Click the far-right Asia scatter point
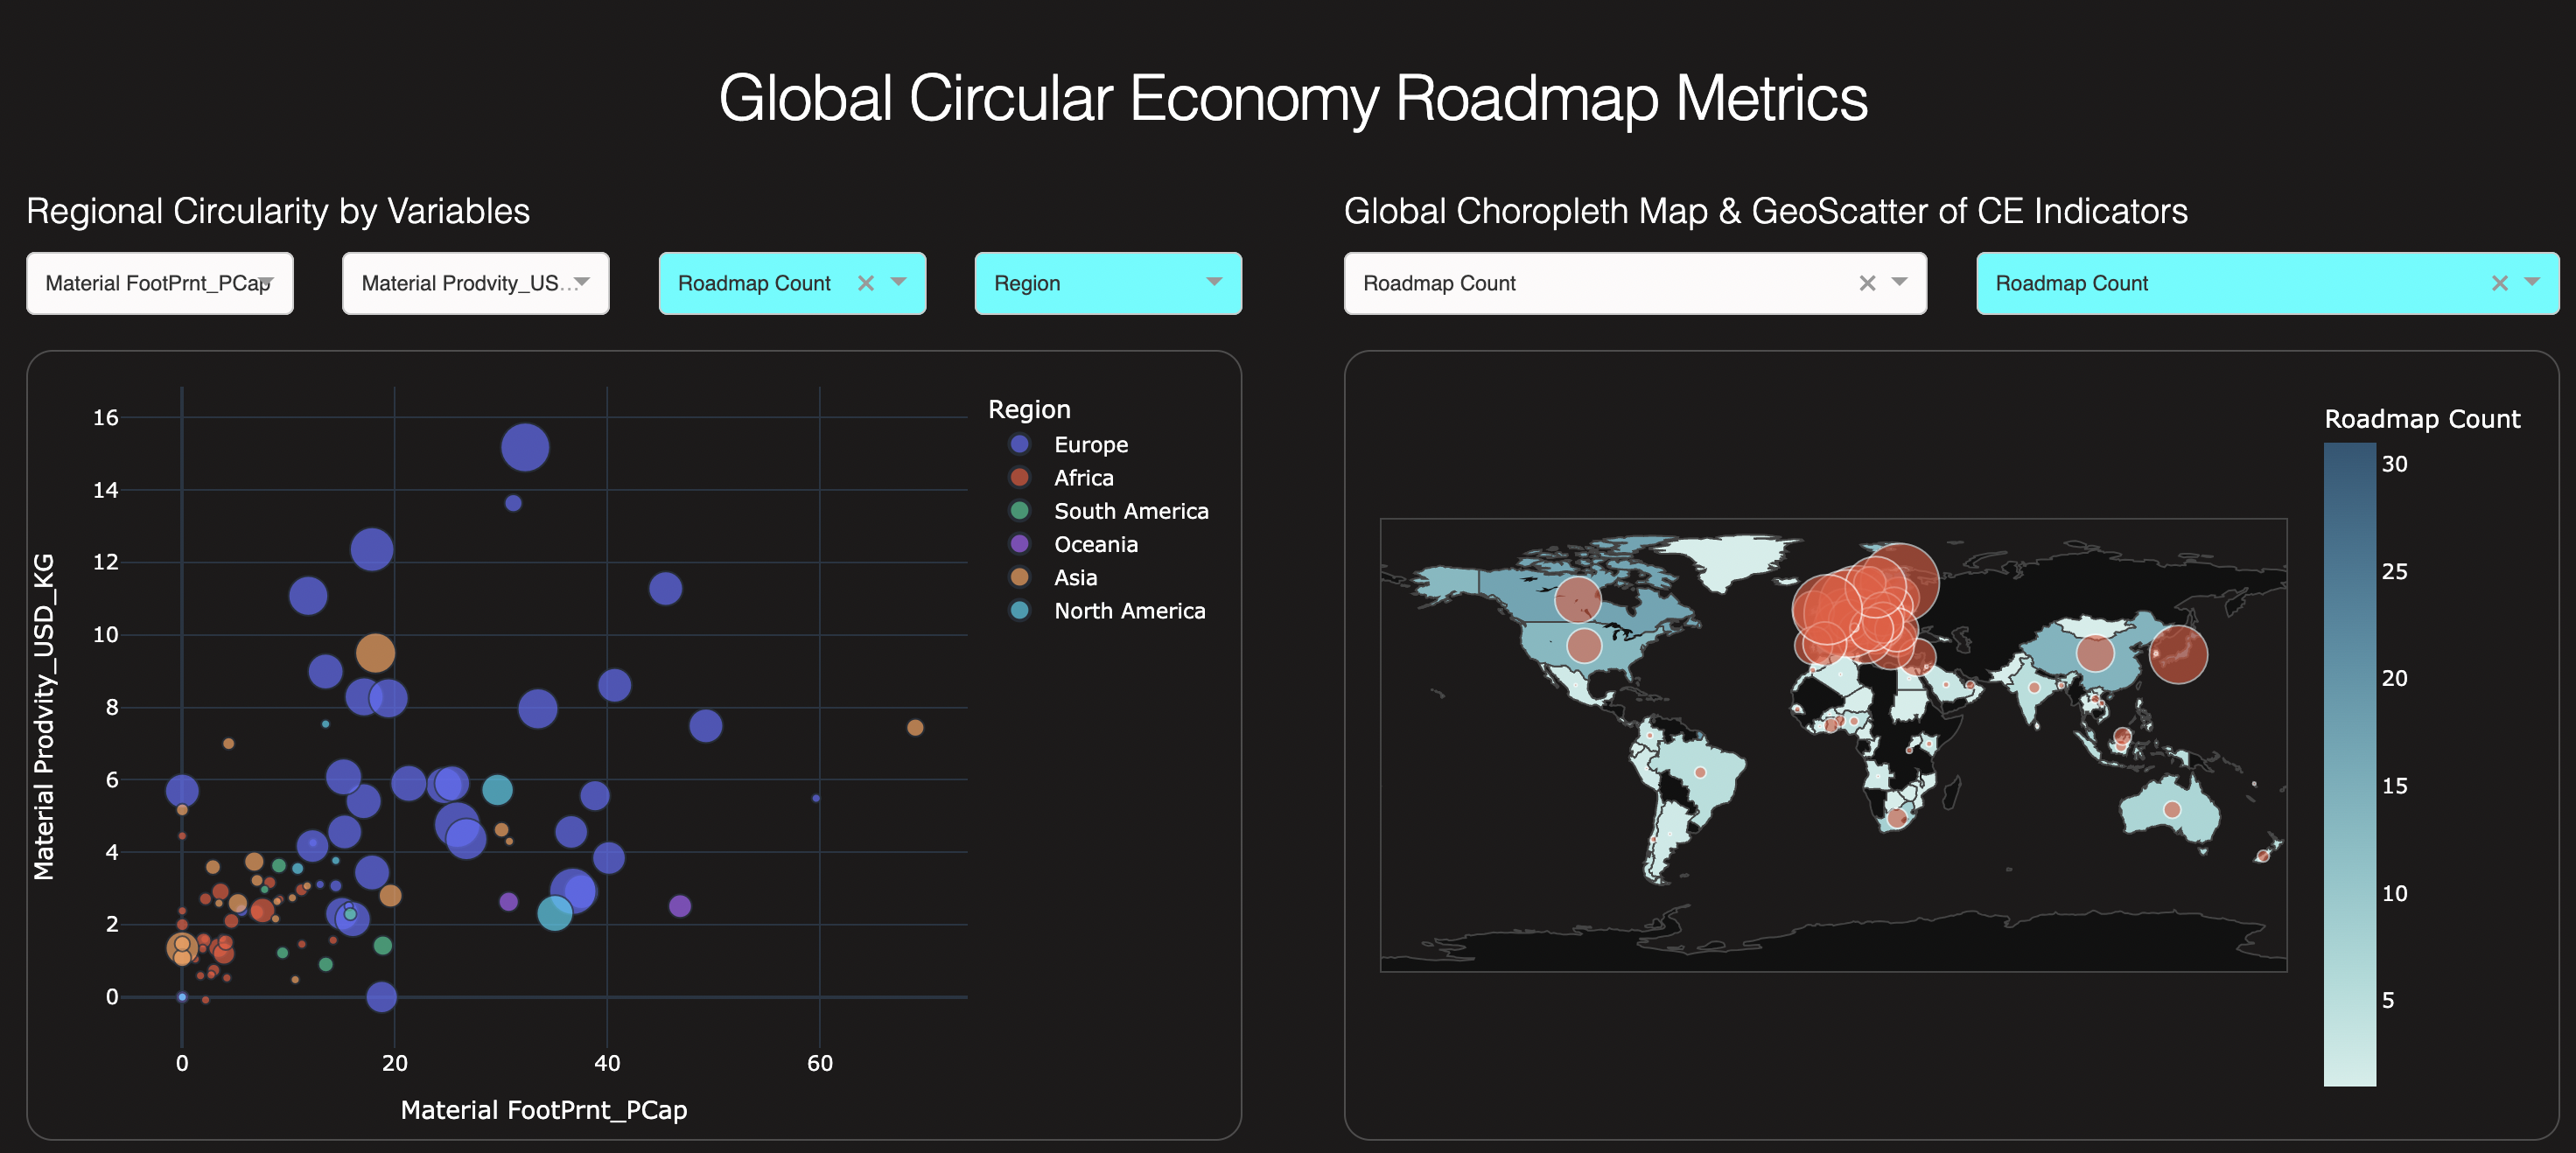Viewport: 2576px width, 1153px height. (x=915, y=728)
